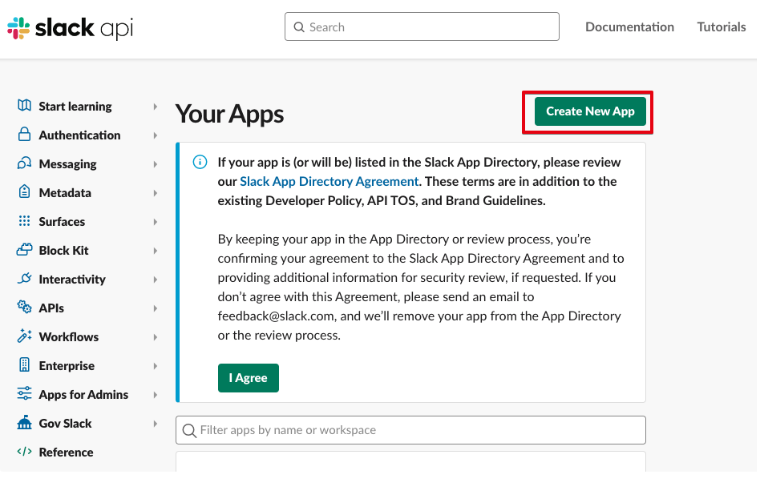Expand the Interactivity section arrow
Image resolution: width=757 pixels, height=478 pixels.
(x=155, y=280)
